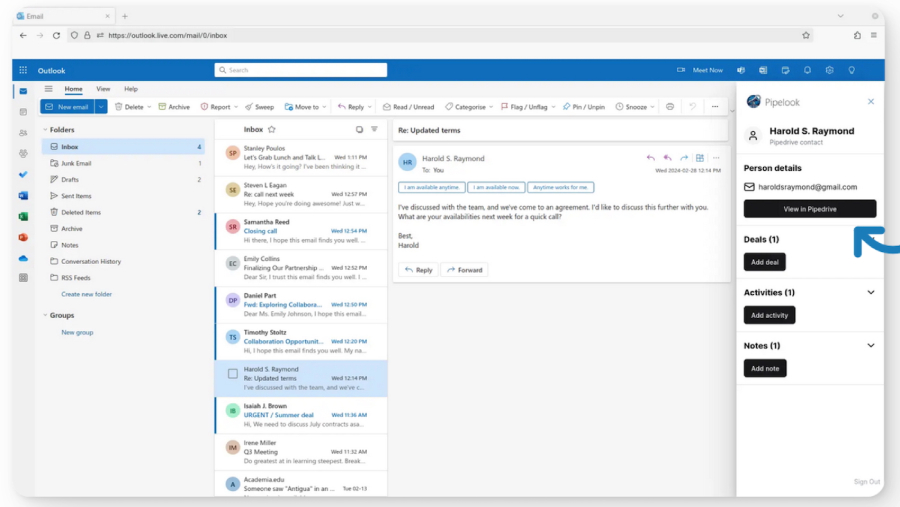Click the Print icon in toolbar

pos(670,107)
